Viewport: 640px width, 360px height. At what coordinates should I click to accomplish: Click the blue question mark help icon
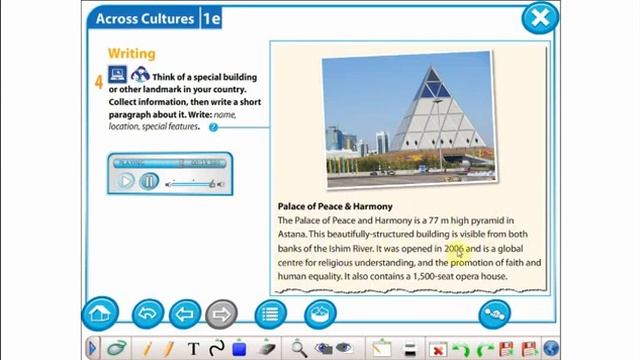[213, 127]
